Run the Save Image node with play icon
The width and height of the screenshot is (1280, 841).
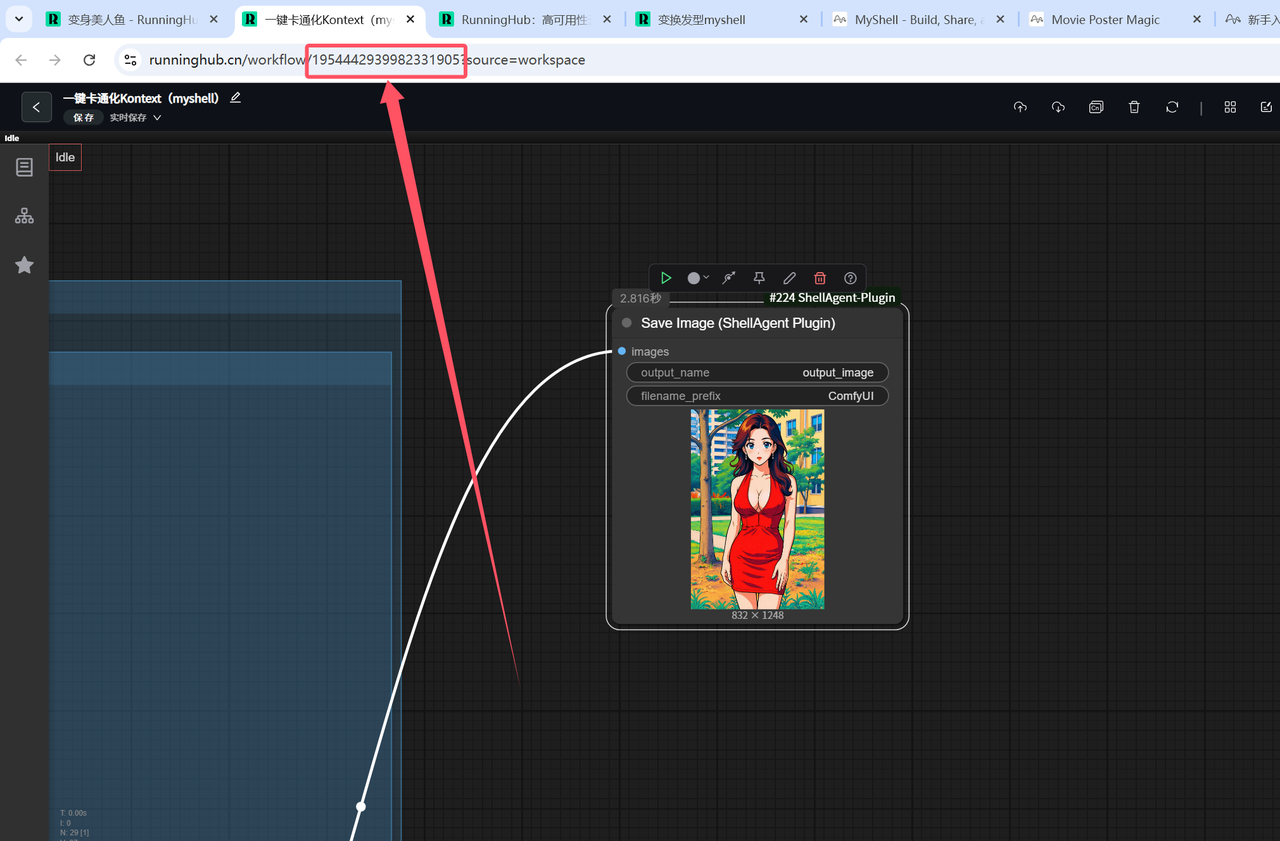pyautogui.click(x=666, y=278)
